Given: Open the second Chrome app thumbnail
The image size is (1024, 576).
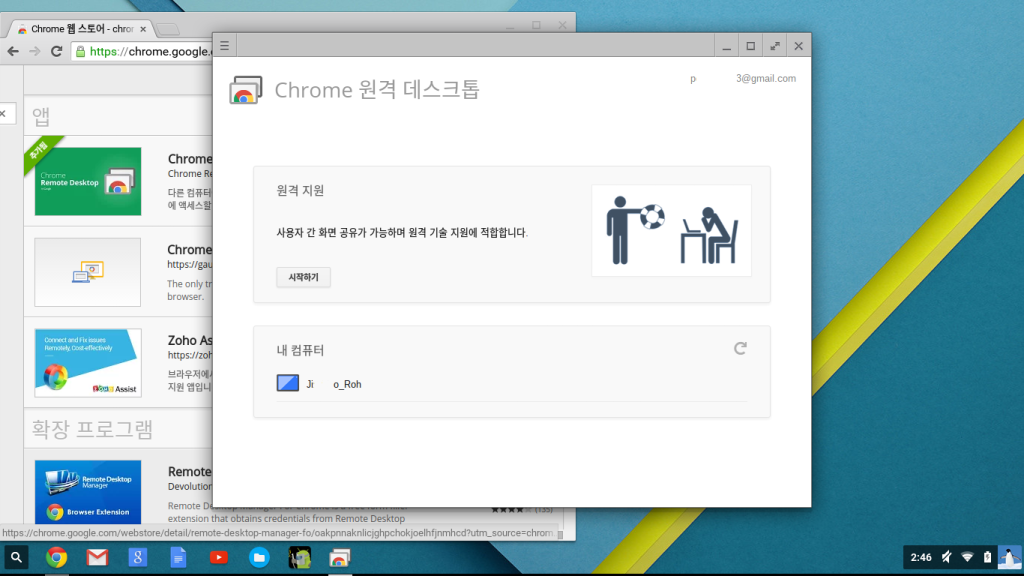Looking at the screenshot, I should [x=88, y=272].
